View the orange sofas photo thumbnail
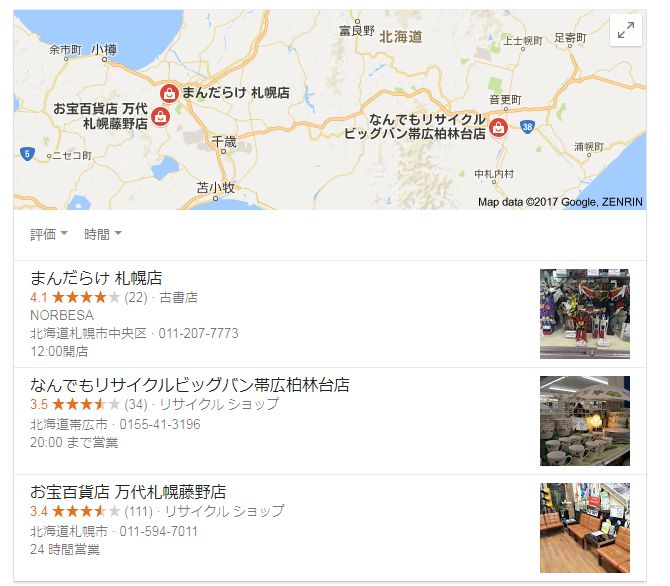The width and height of the screenshot is (670, 586). coord(585,528)
